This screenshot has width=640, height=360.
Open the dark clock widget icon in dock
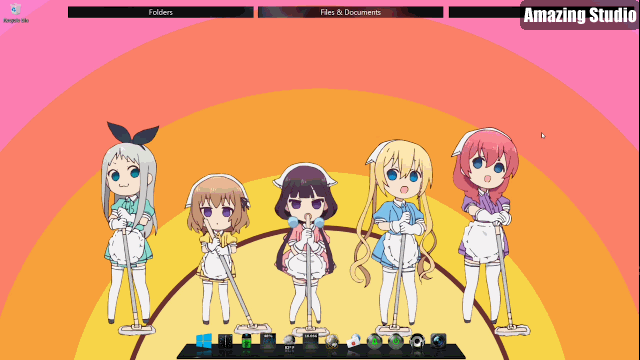[225, 341]
